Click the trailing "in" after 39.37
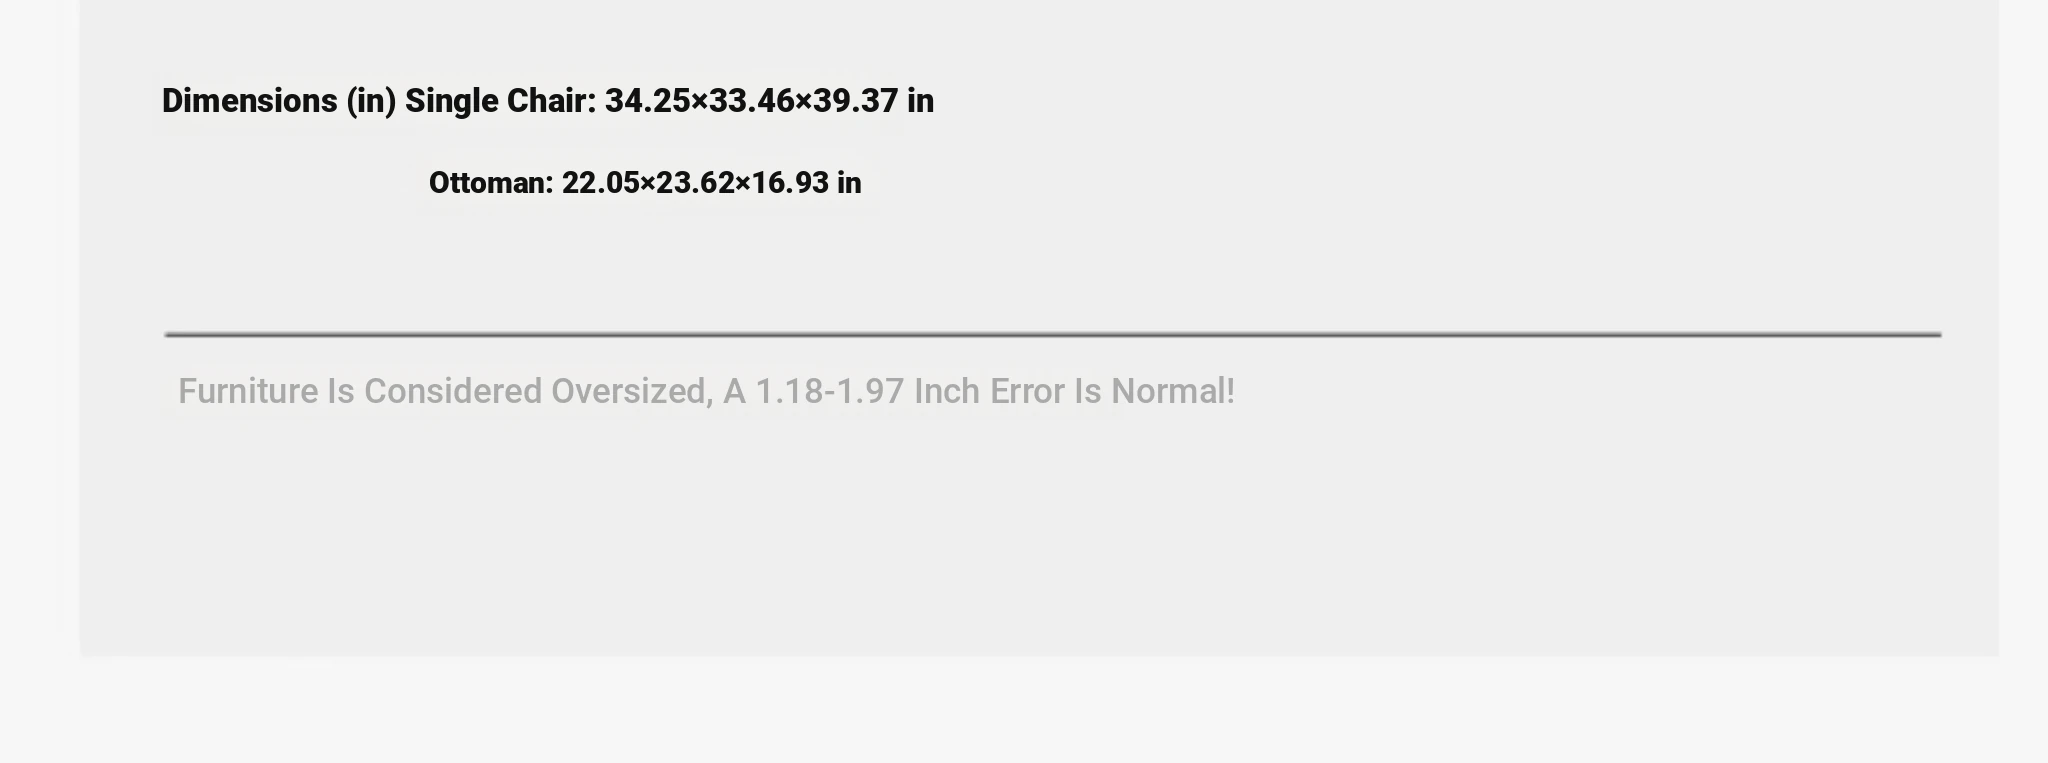Image resolution: width=2048 pixels, height=763 pixels. (x=920, y=101)
